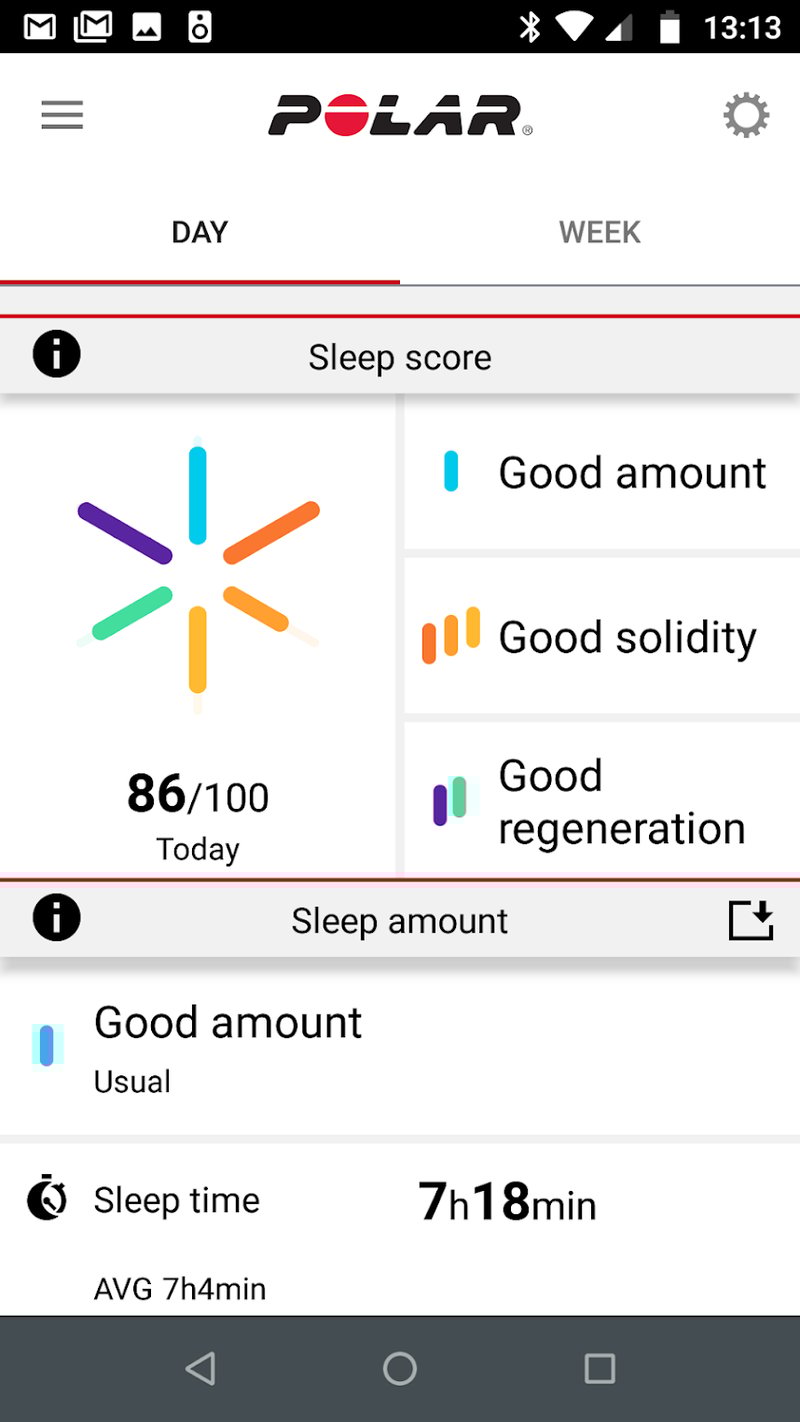This screenshot has height=1422, width=800.
Task: Switch to the WEEK tab
Action: pos(600,232)
